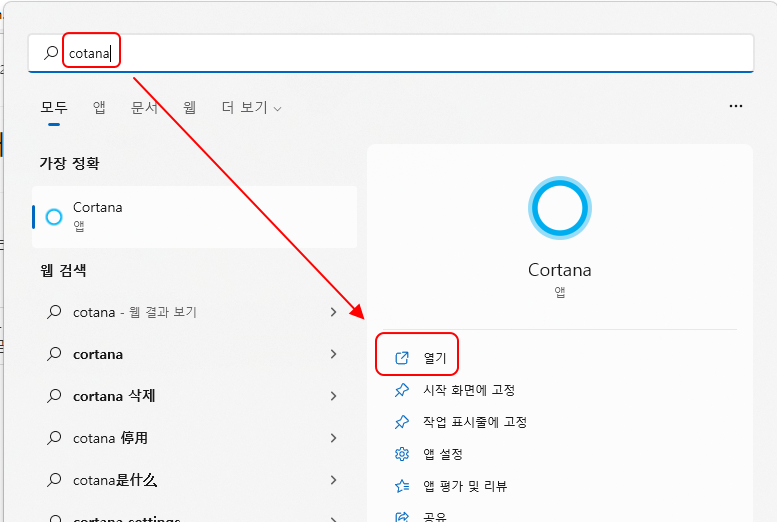Select the Cortana best match result
777x522 pixels.
click(195, 217)
